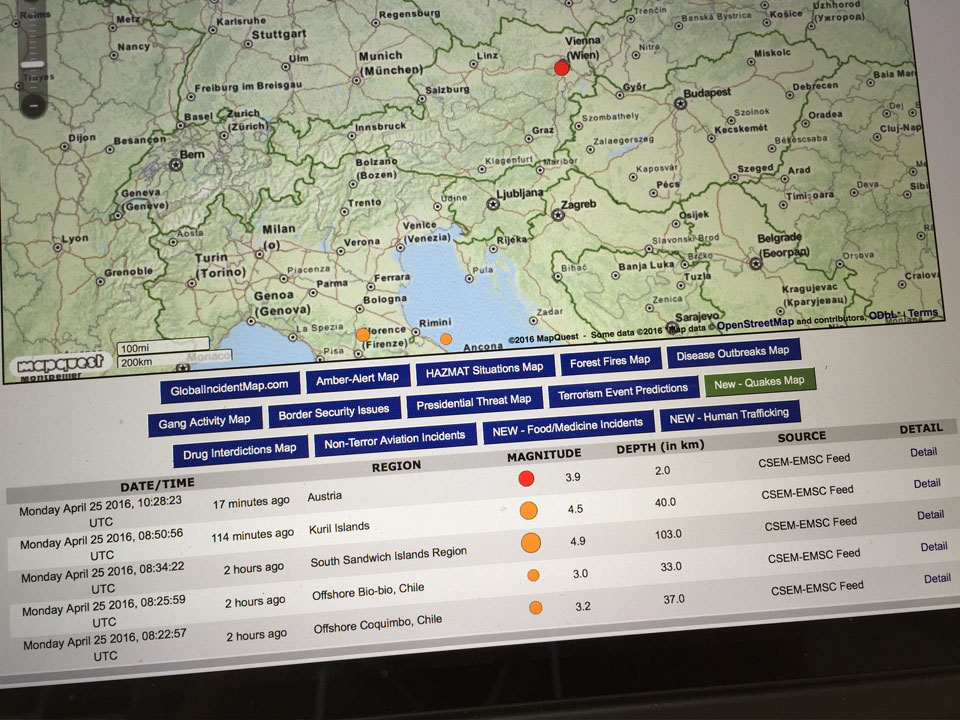Click the red quake marker near Vienna
This screenshot has height=720, width=960.
coord(561,67)
